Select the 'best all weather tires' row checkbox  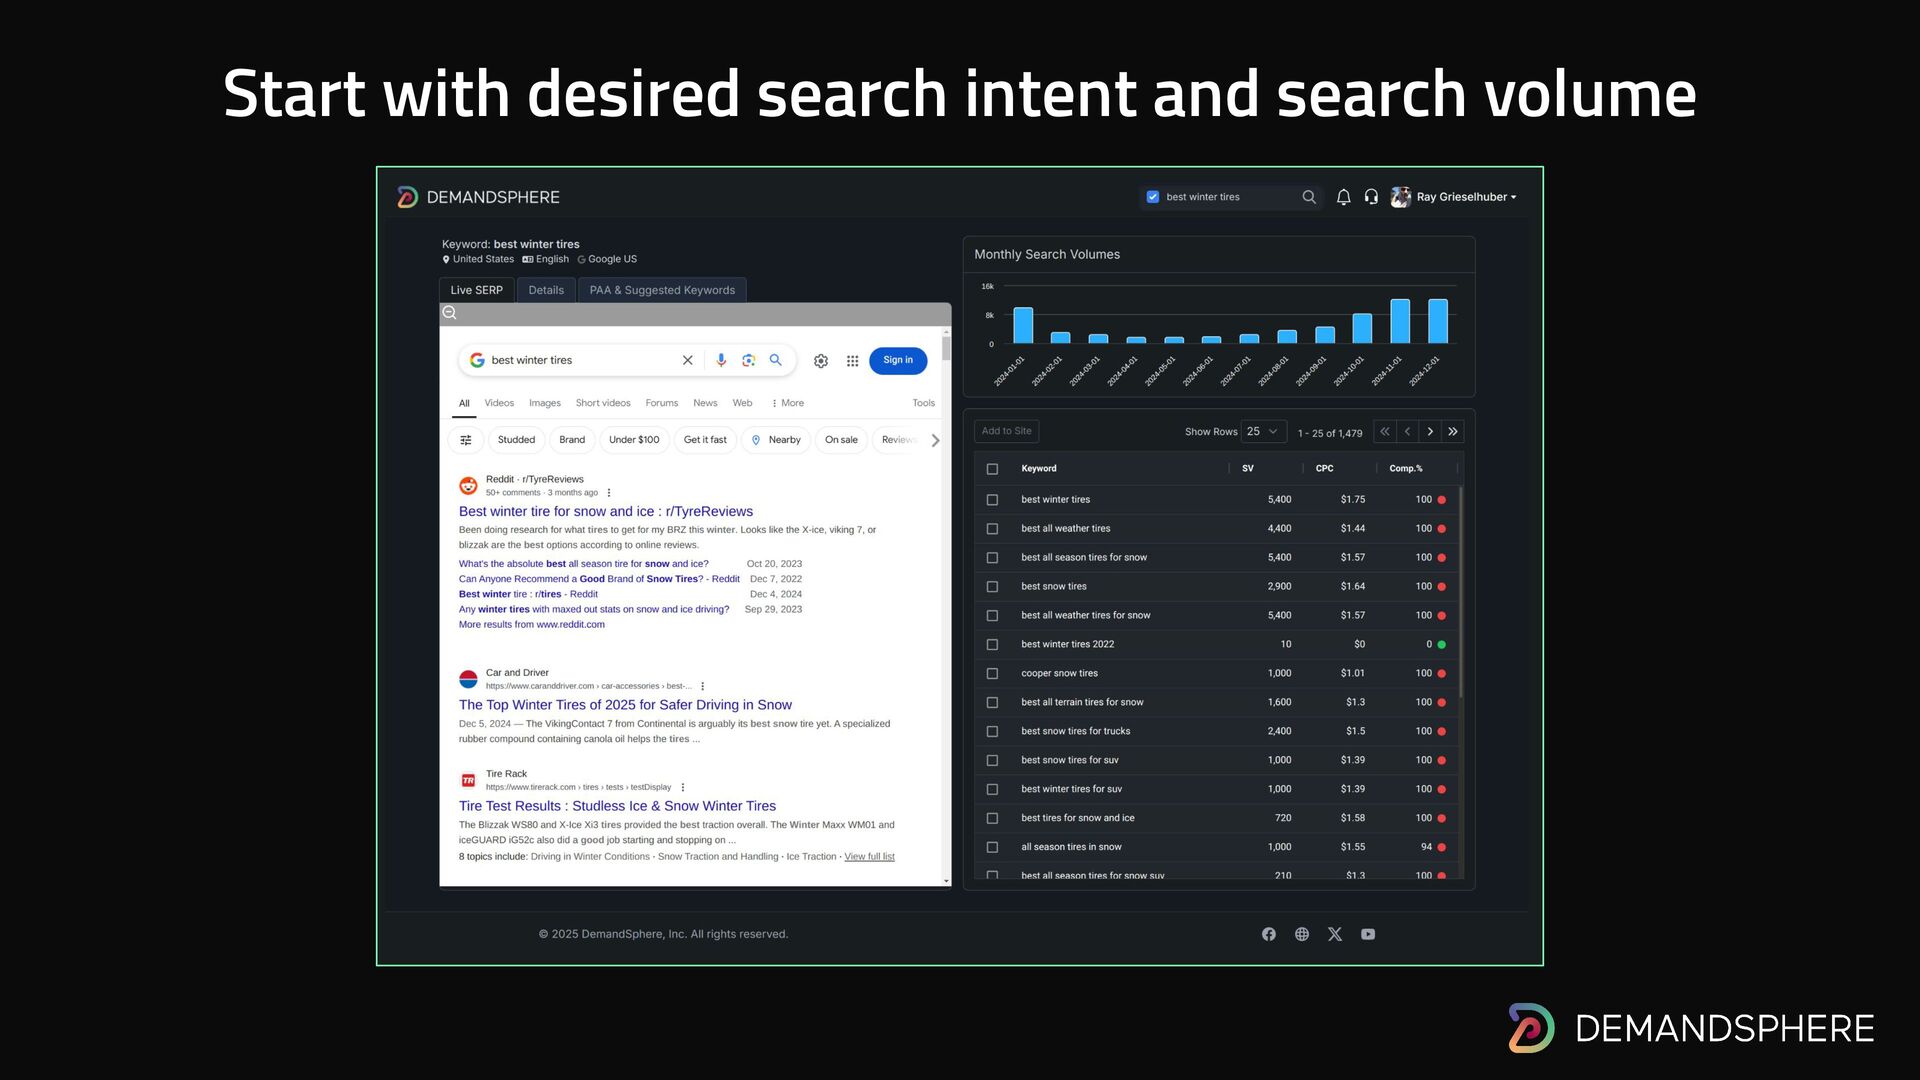tap(992, 529)
